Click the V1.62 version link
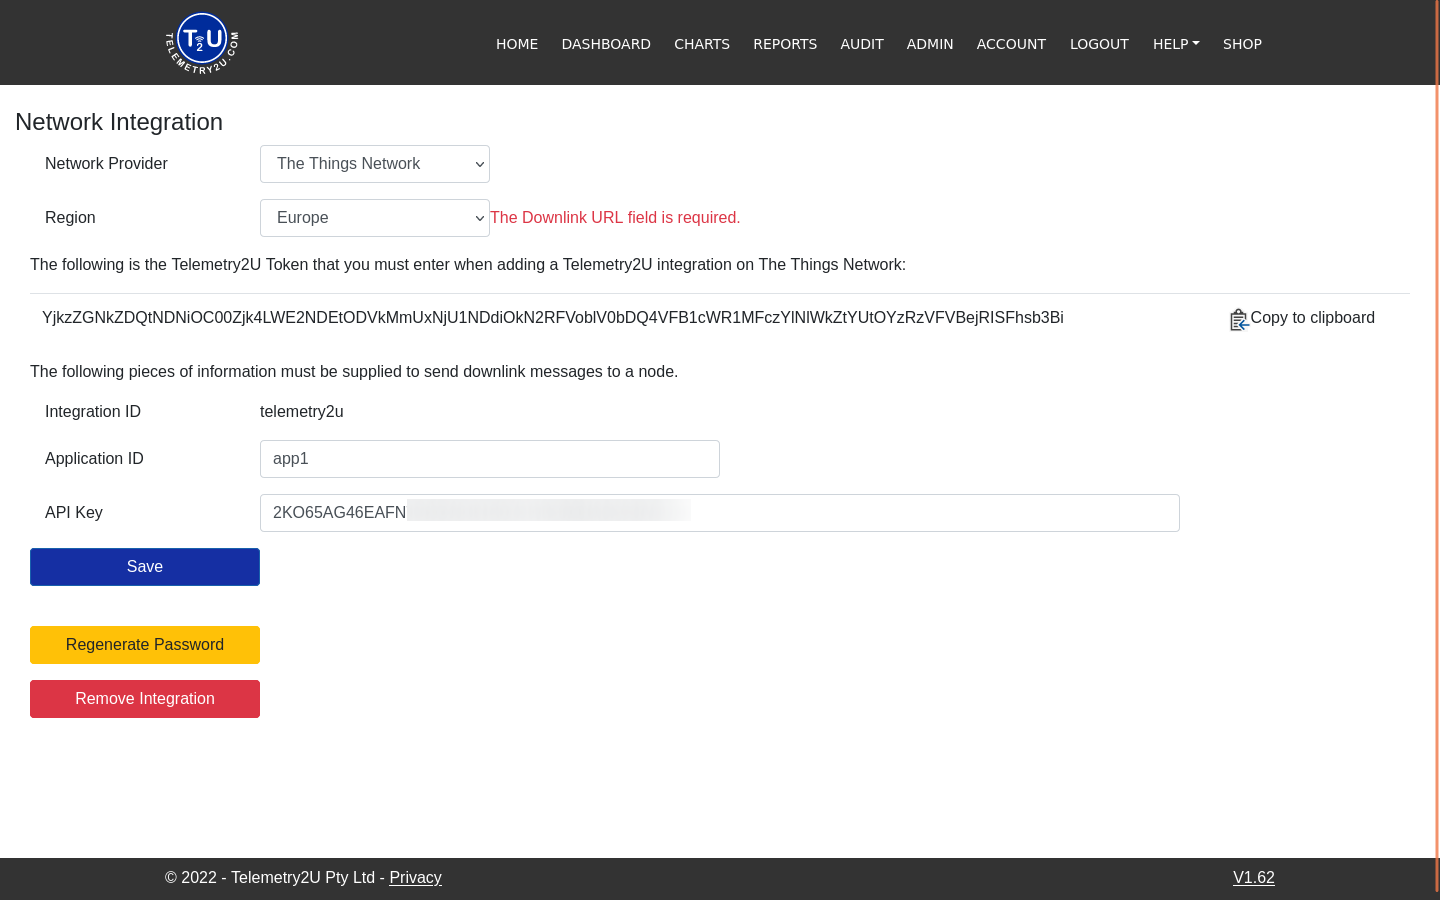The image size is (1440, 900). [x=1254, y=877]
